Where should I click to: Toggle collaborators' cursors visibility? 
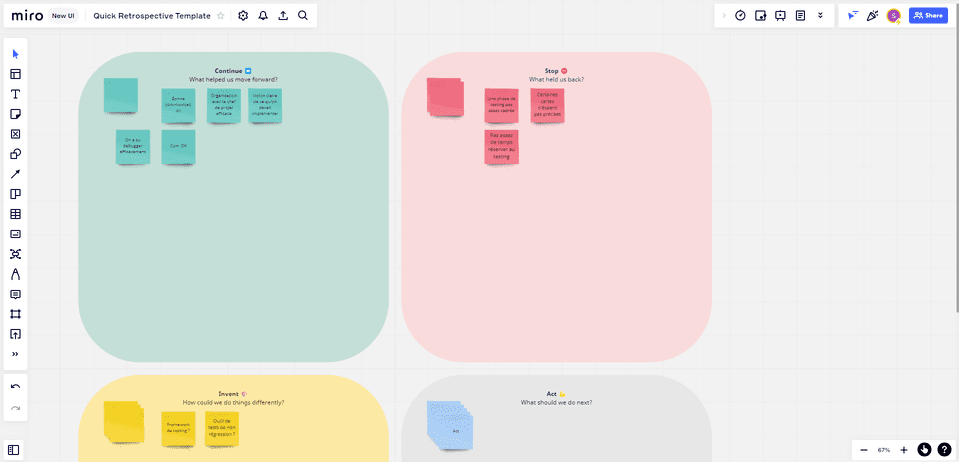(x=853, y=16)
